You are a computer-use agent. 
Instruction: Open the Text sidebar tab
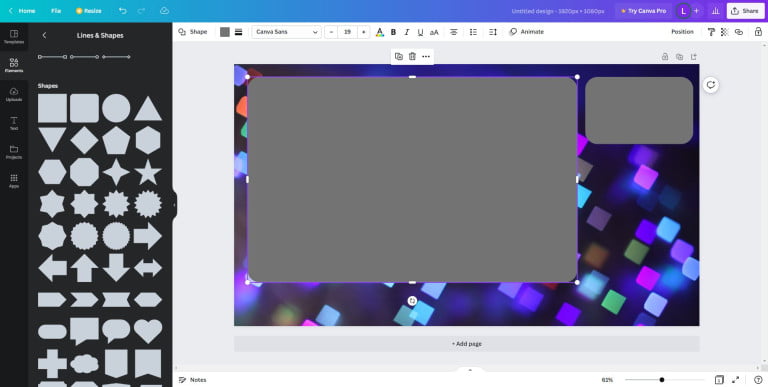pyautogui.click(x=14, y=123)
